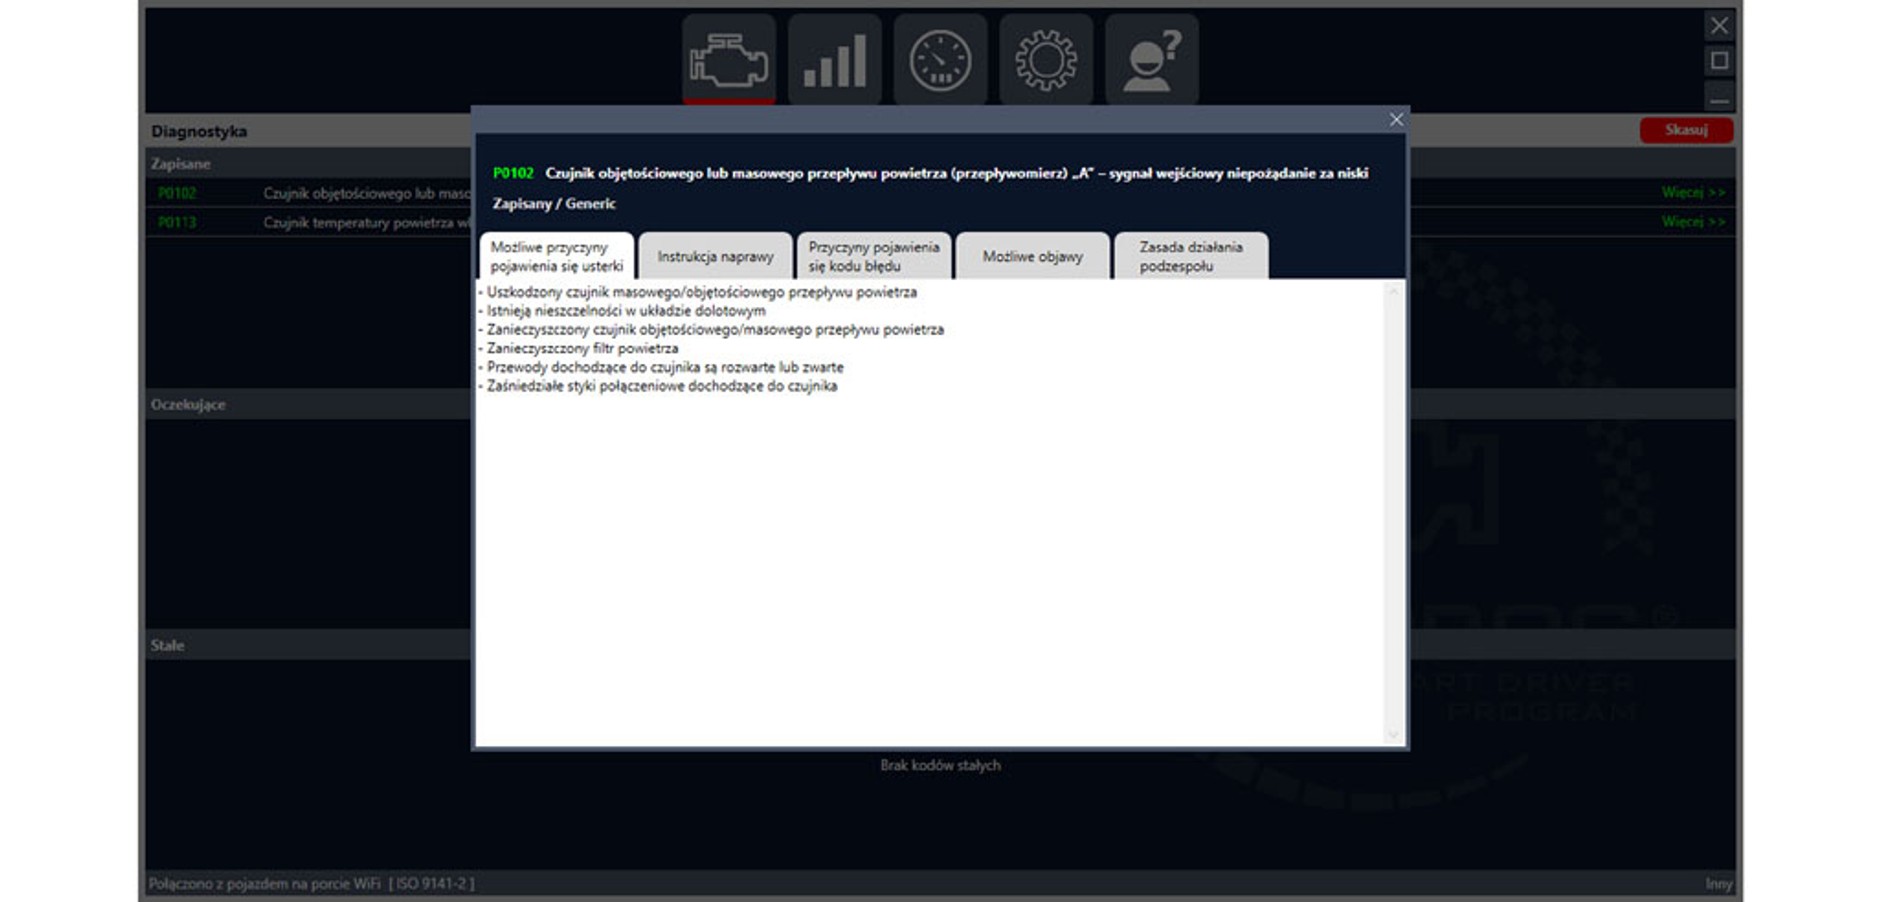Click the help person icon
Screen dimensions: 1880x902
click(x=1151, y=60)
